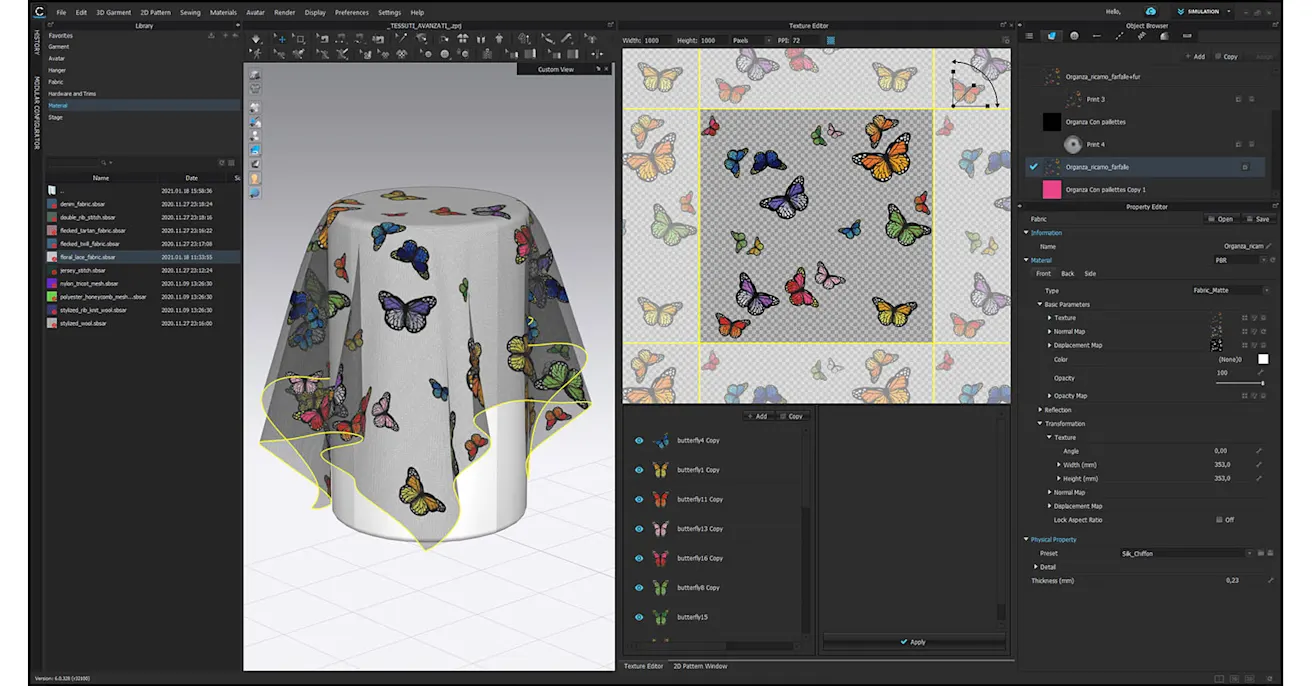Expand the Reflection section
This screenshot has height=686, width=1312.
pos(1040,410)
